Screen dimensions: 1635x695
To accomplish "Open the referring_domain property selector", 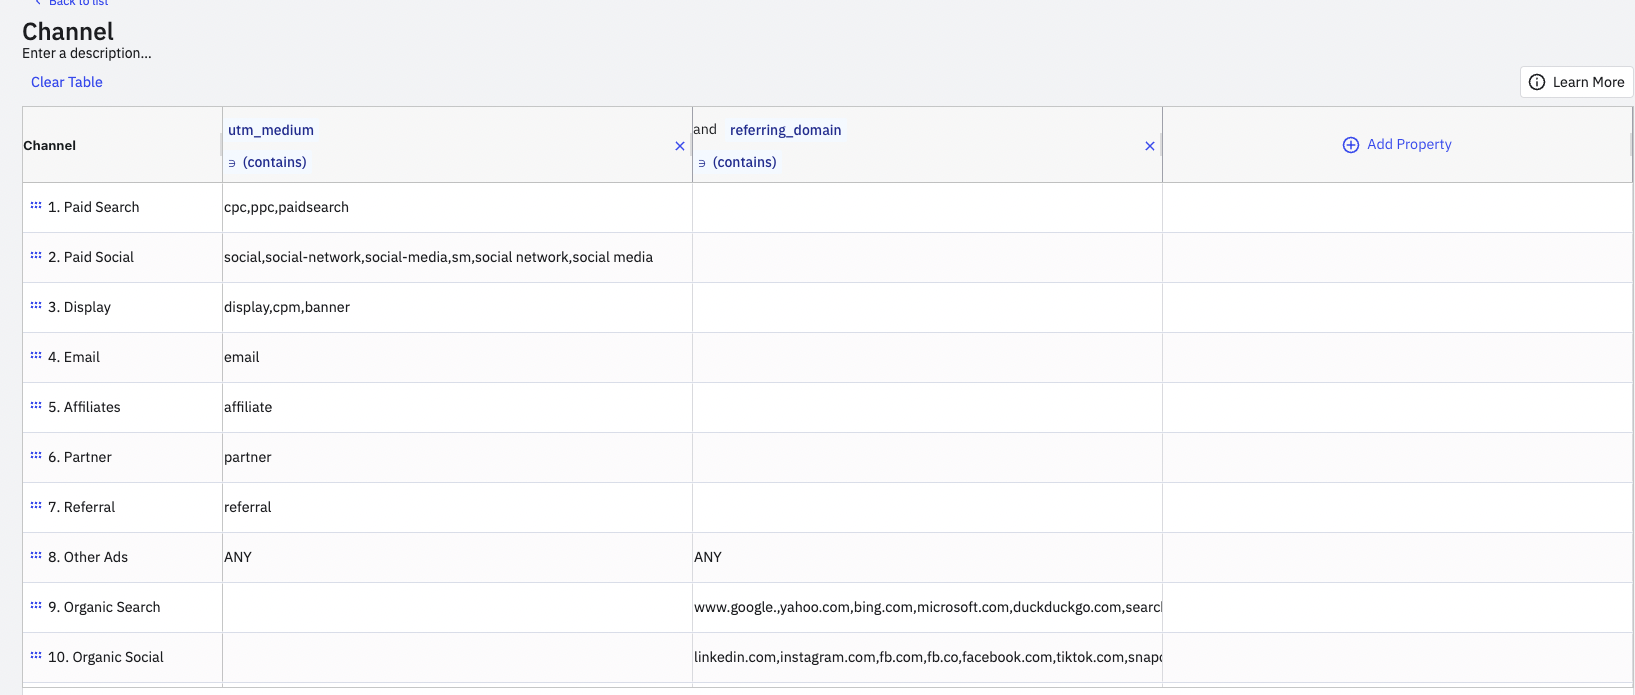I will coord(785,130).
